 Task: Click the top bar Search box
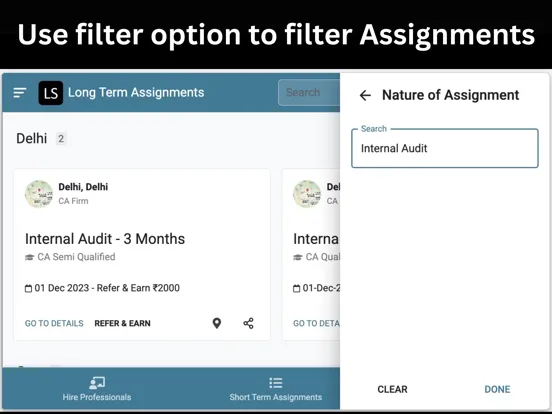pyautogui.click(x=309, y=93)
